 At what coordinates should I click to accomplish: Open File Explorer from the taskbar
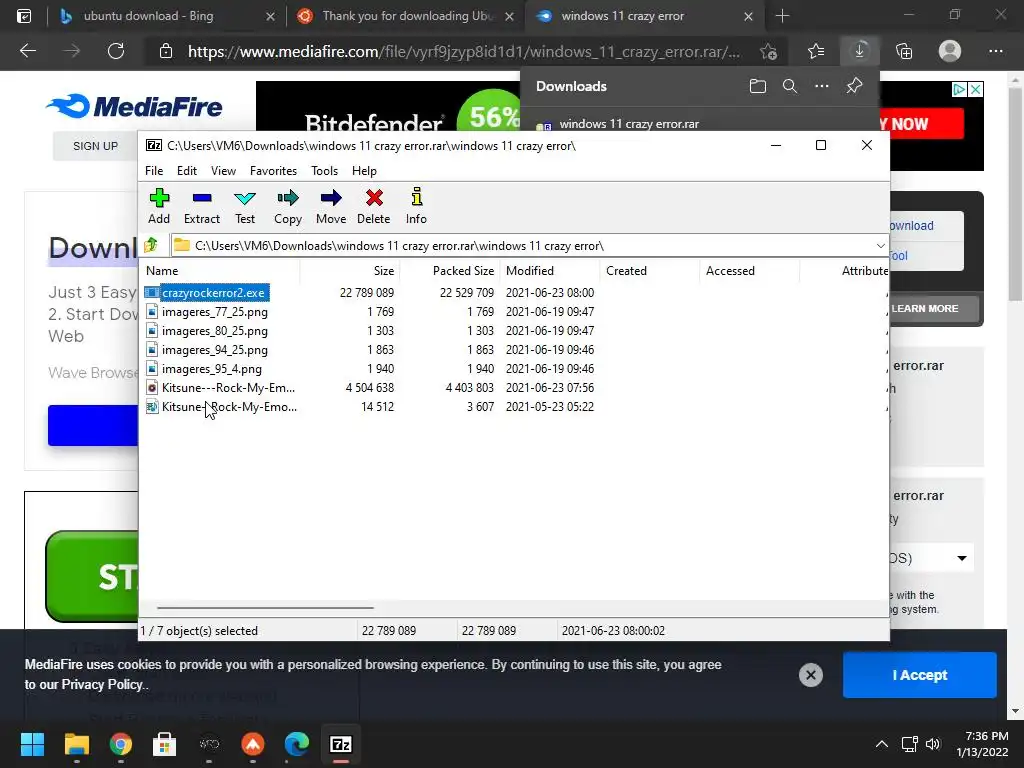76,744
